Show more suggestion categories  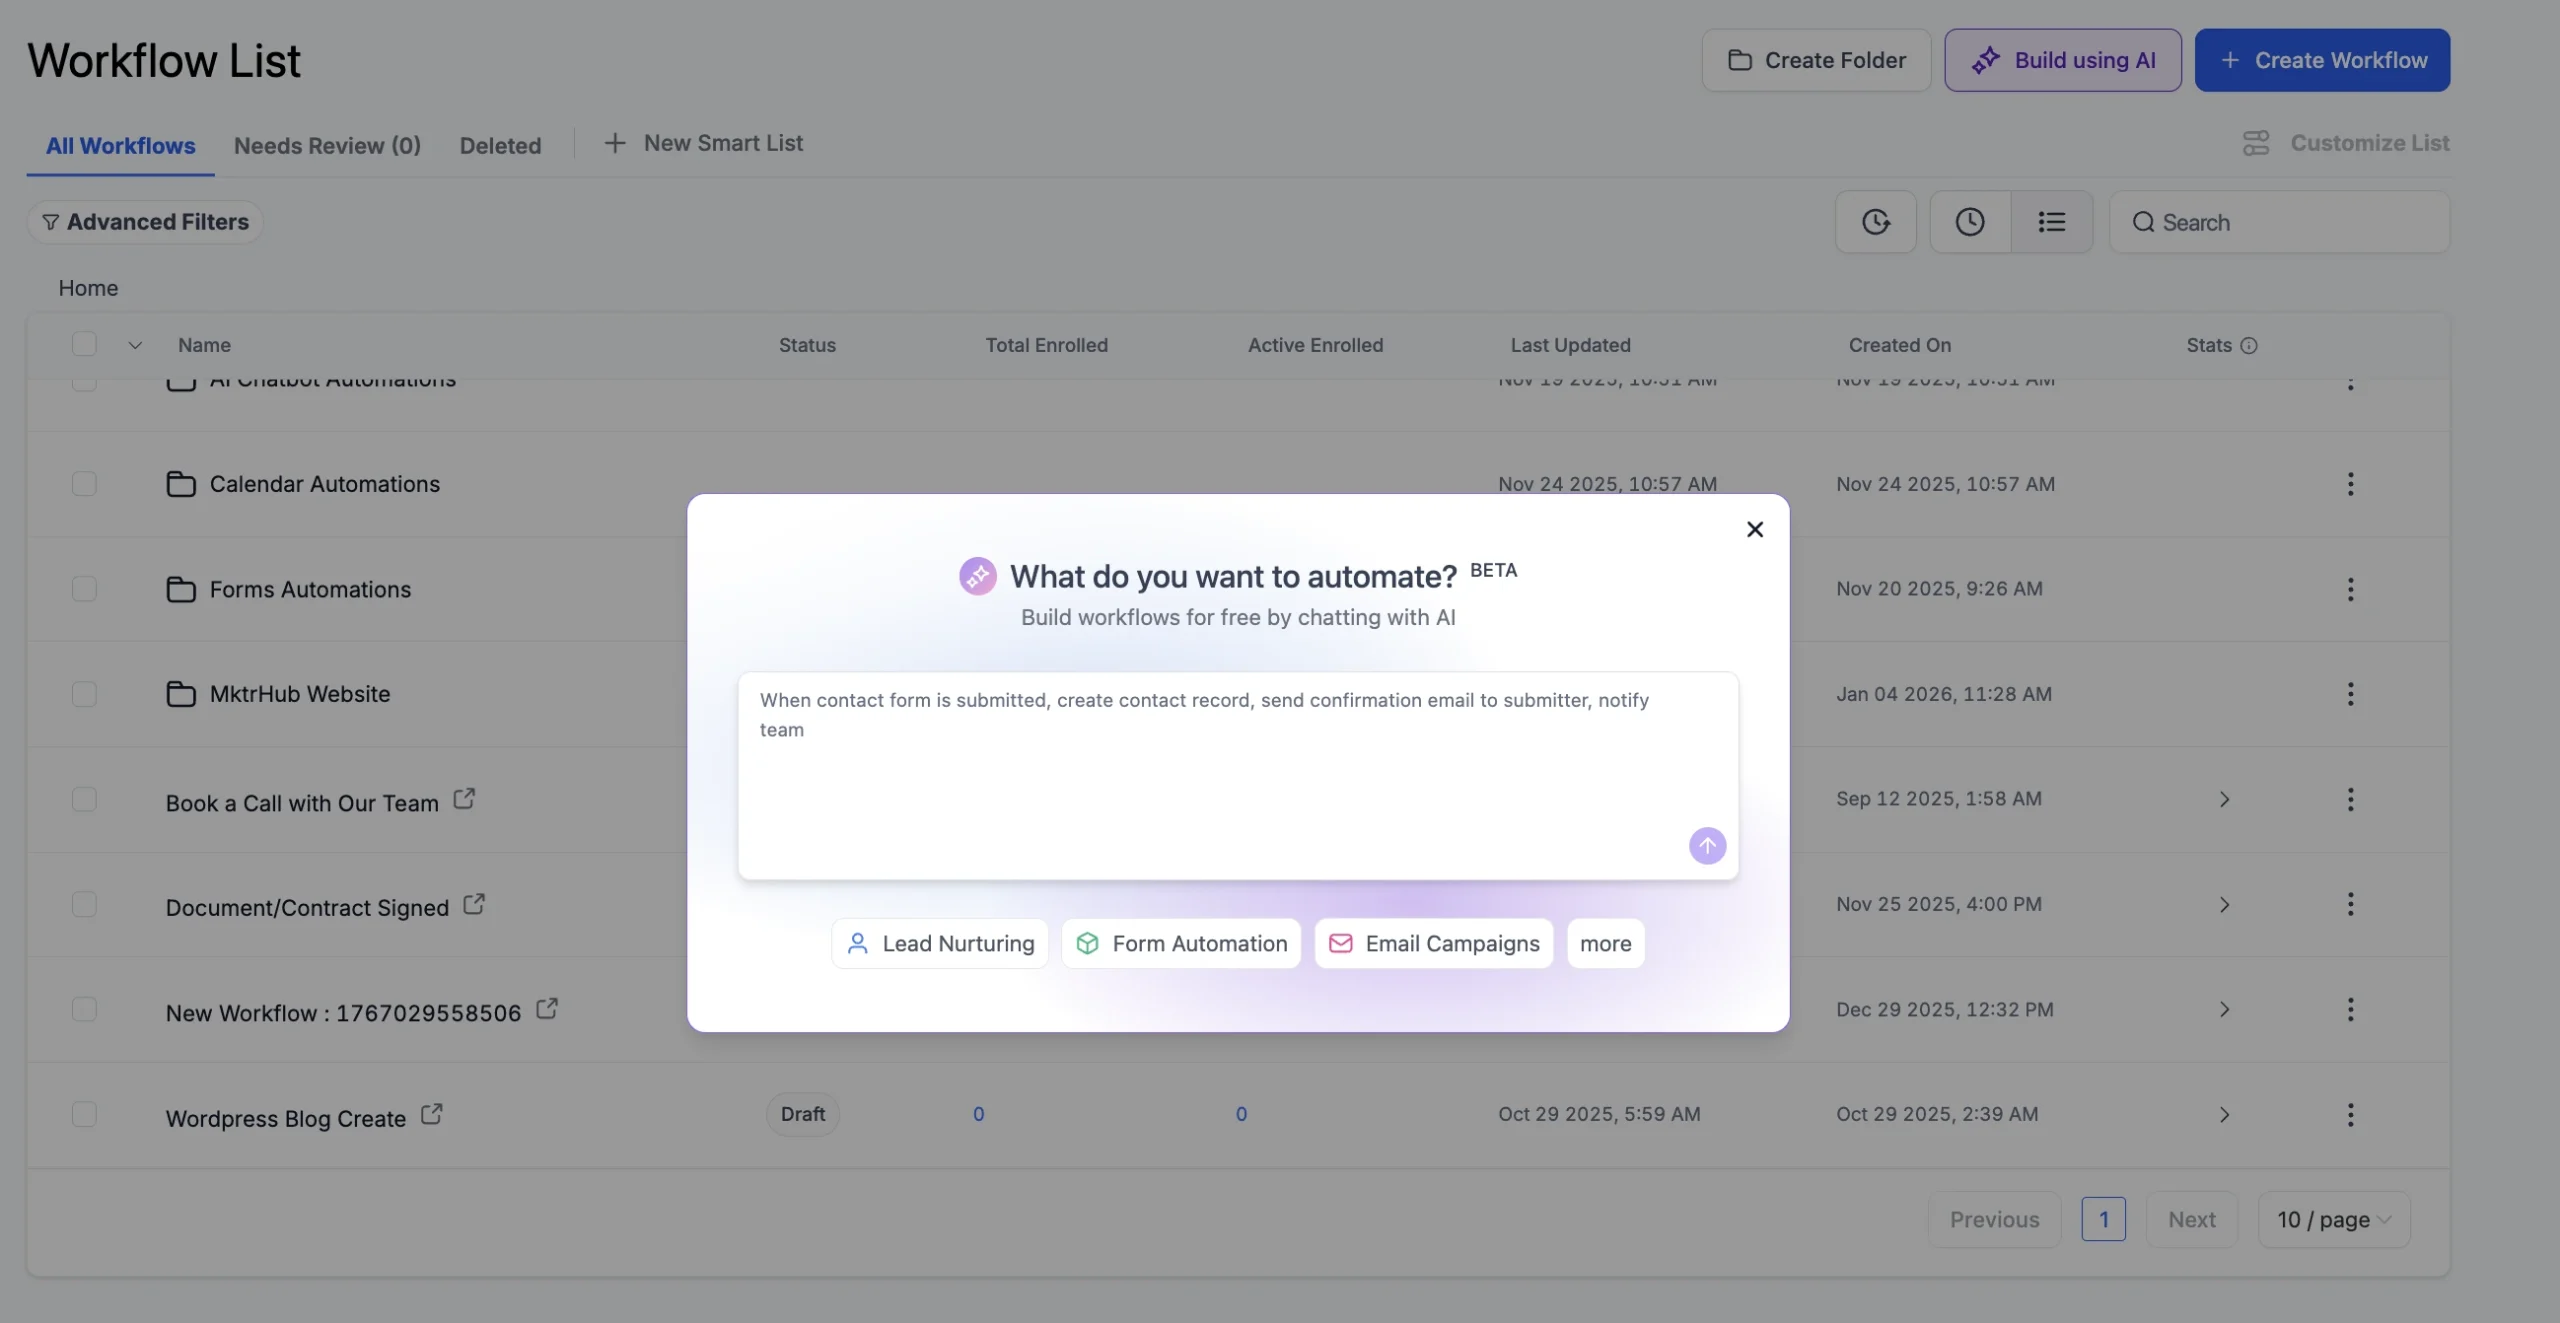[x=1605, y=943]
